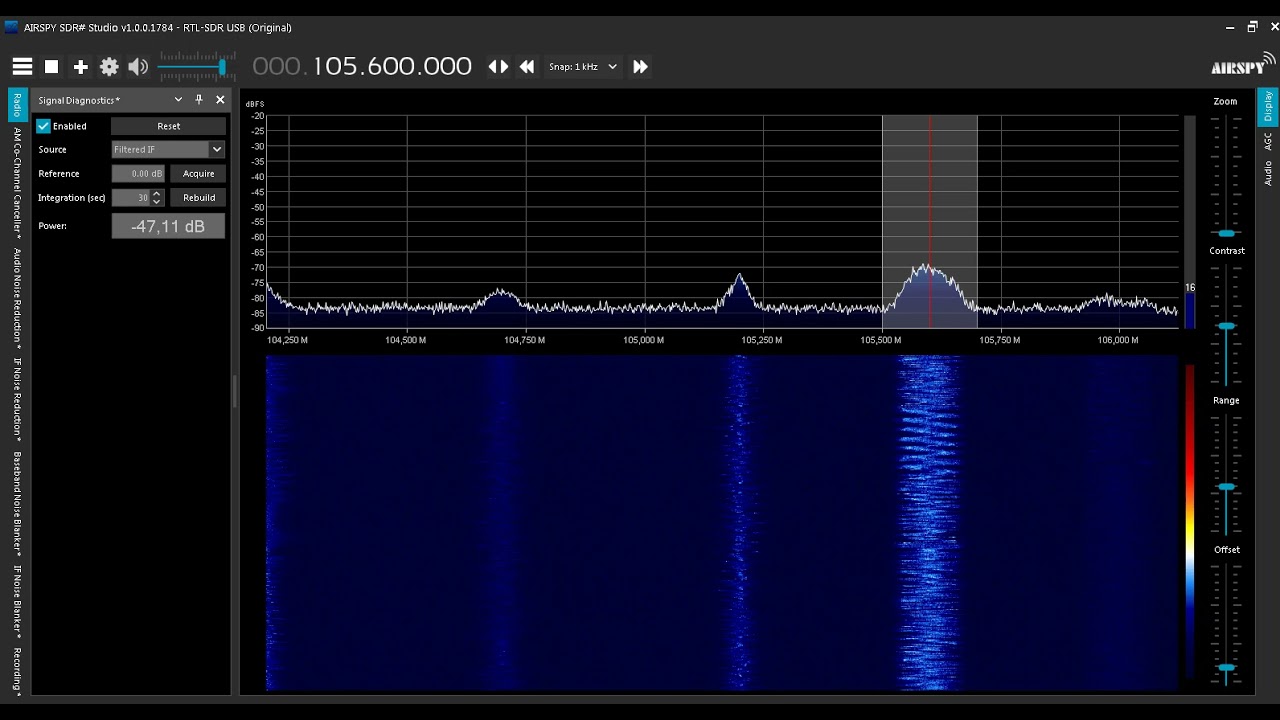Open the Source Filtered IF dropdown
1280x720 pixels.
point(168,149)
